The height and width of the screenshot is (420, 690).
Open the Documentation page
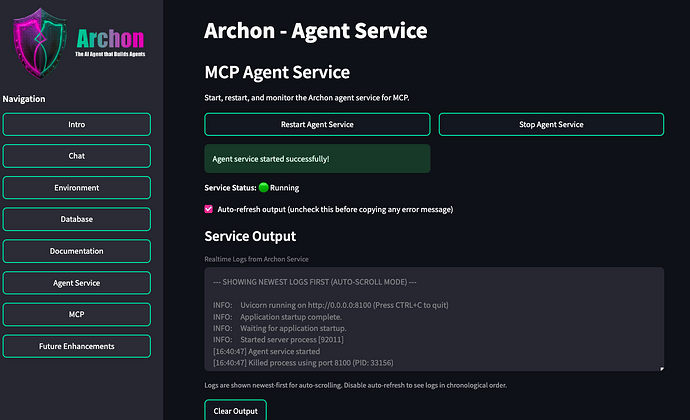(x=77, y=251)
